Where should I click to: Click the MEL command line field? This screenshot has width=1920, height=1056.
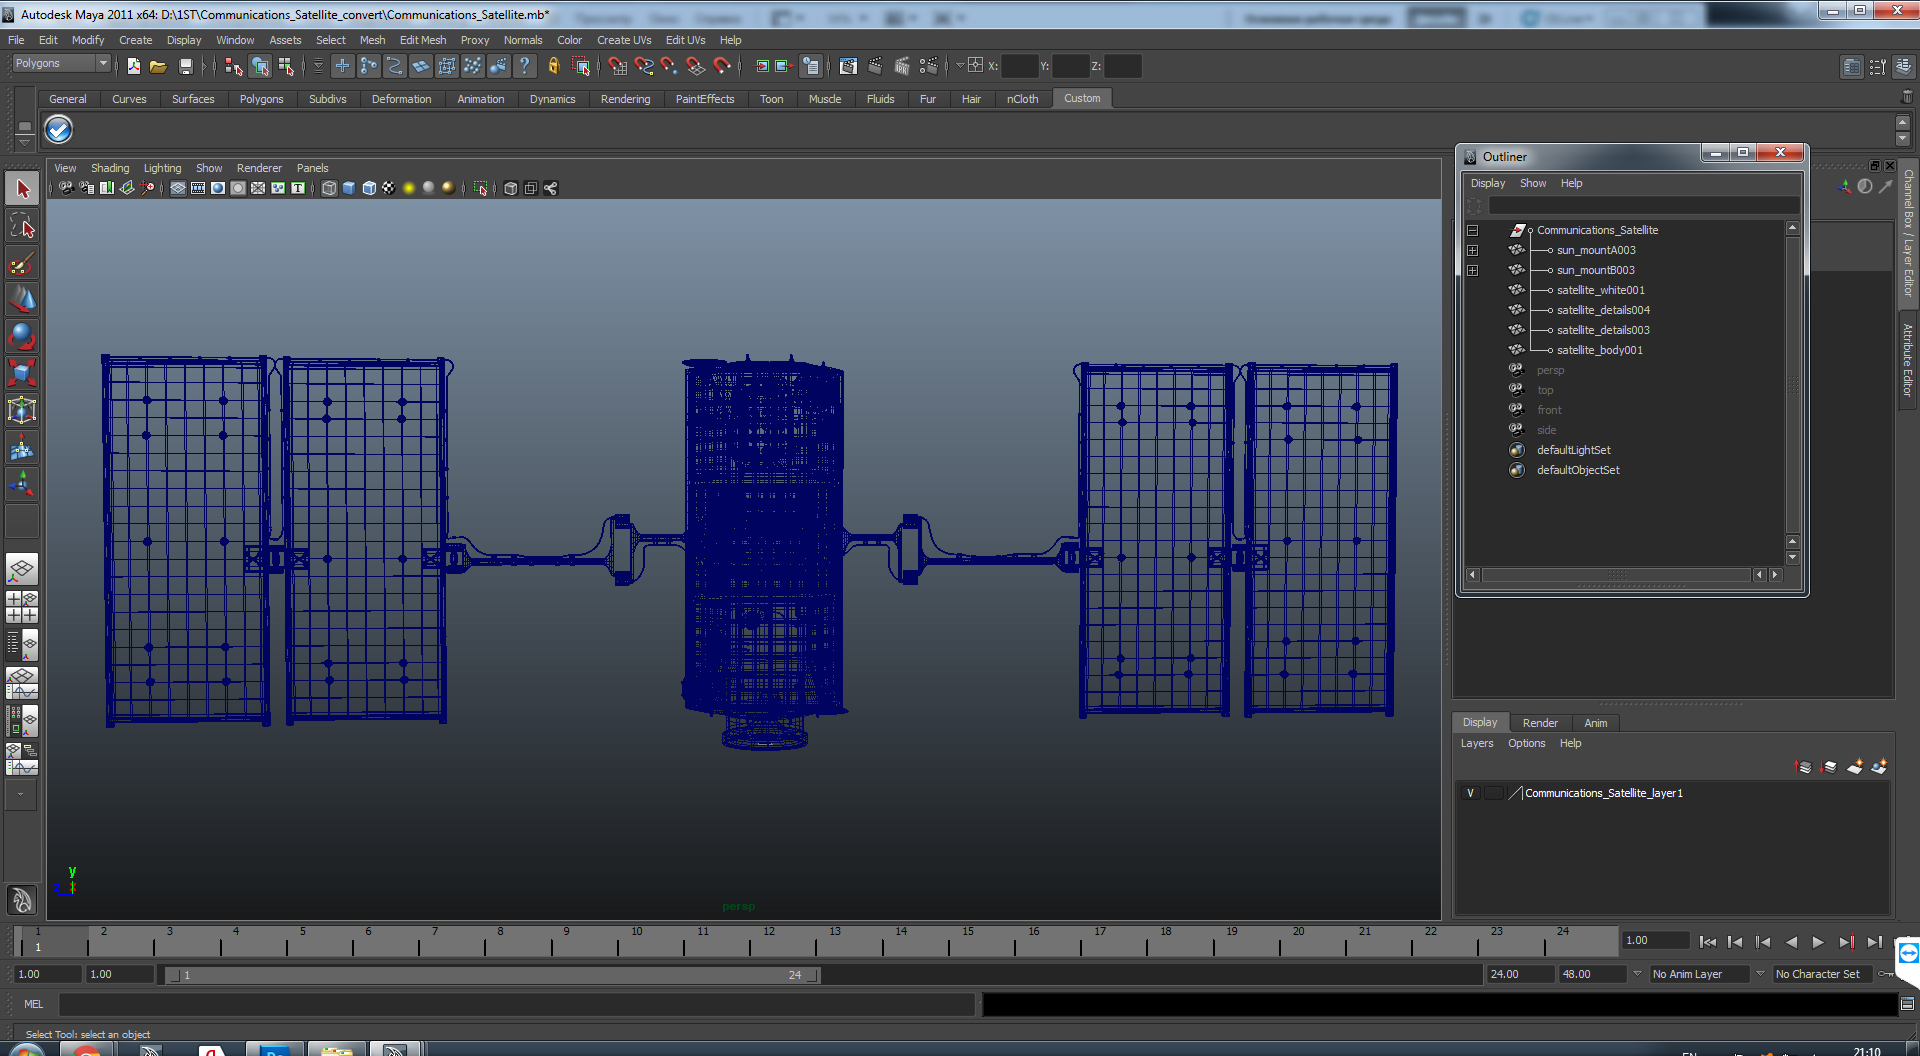click(517, 1004)
